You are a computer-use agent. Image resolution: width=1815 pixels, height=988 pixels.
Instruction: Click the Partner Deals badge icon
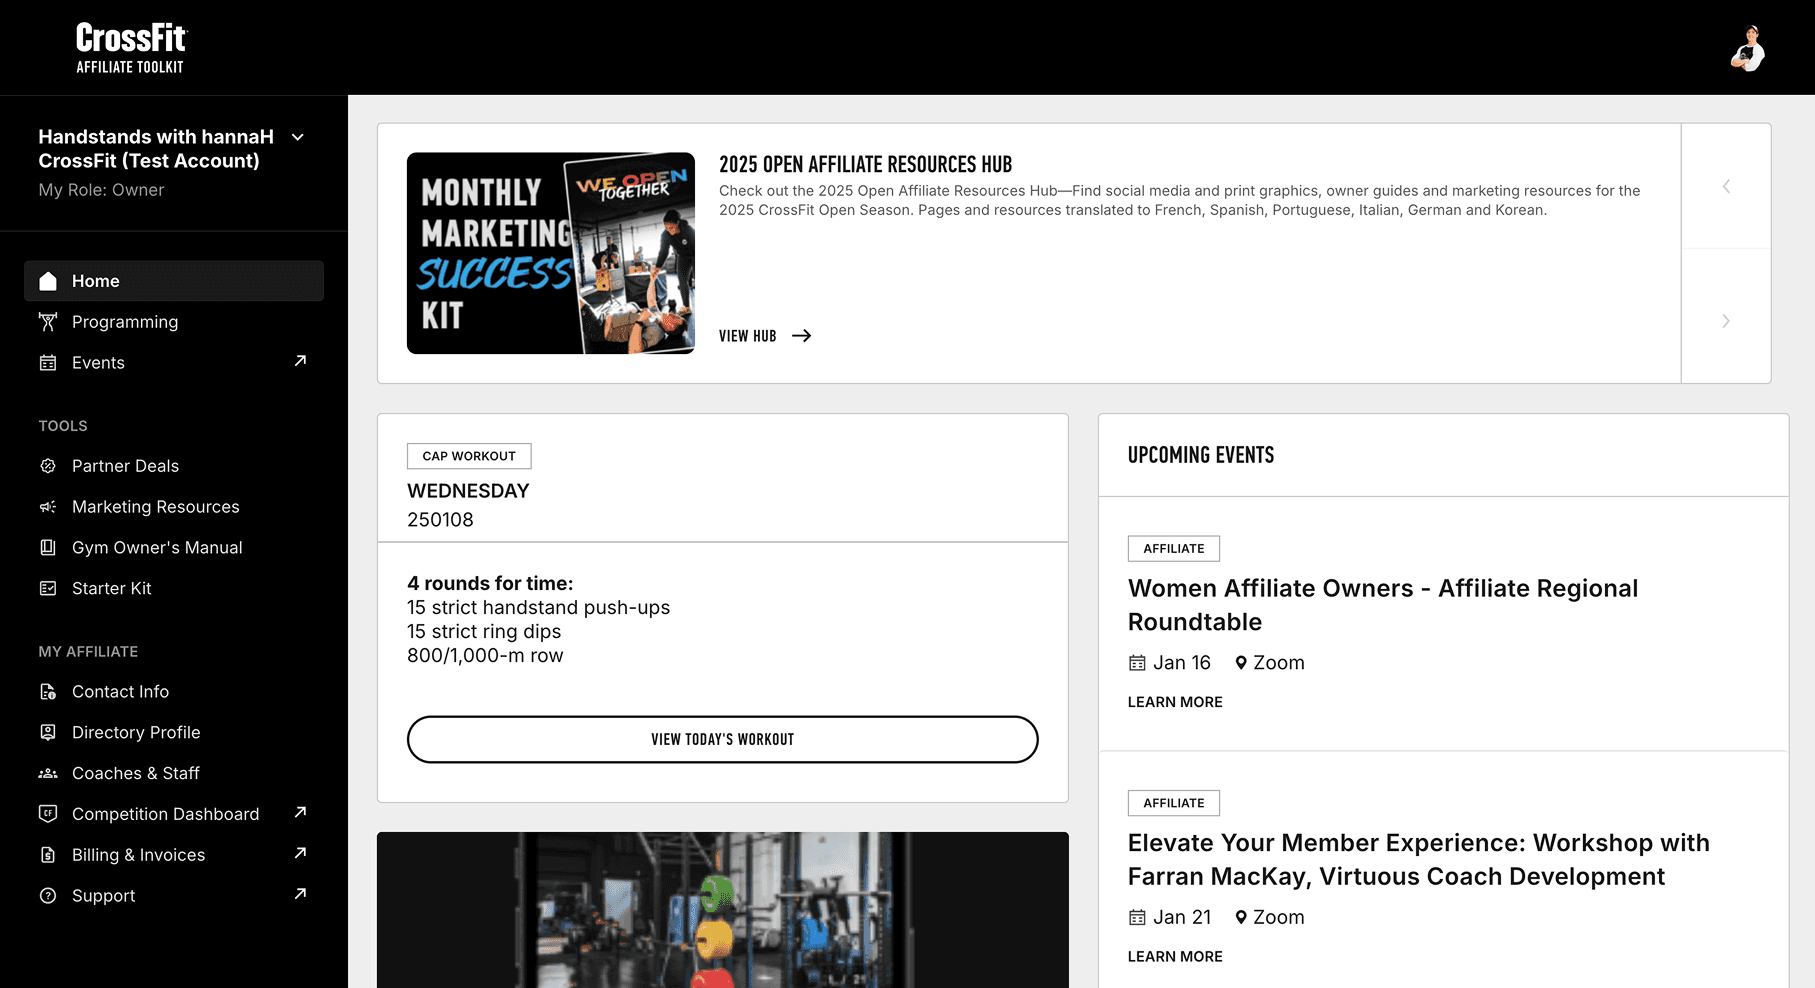click(48, 466)
